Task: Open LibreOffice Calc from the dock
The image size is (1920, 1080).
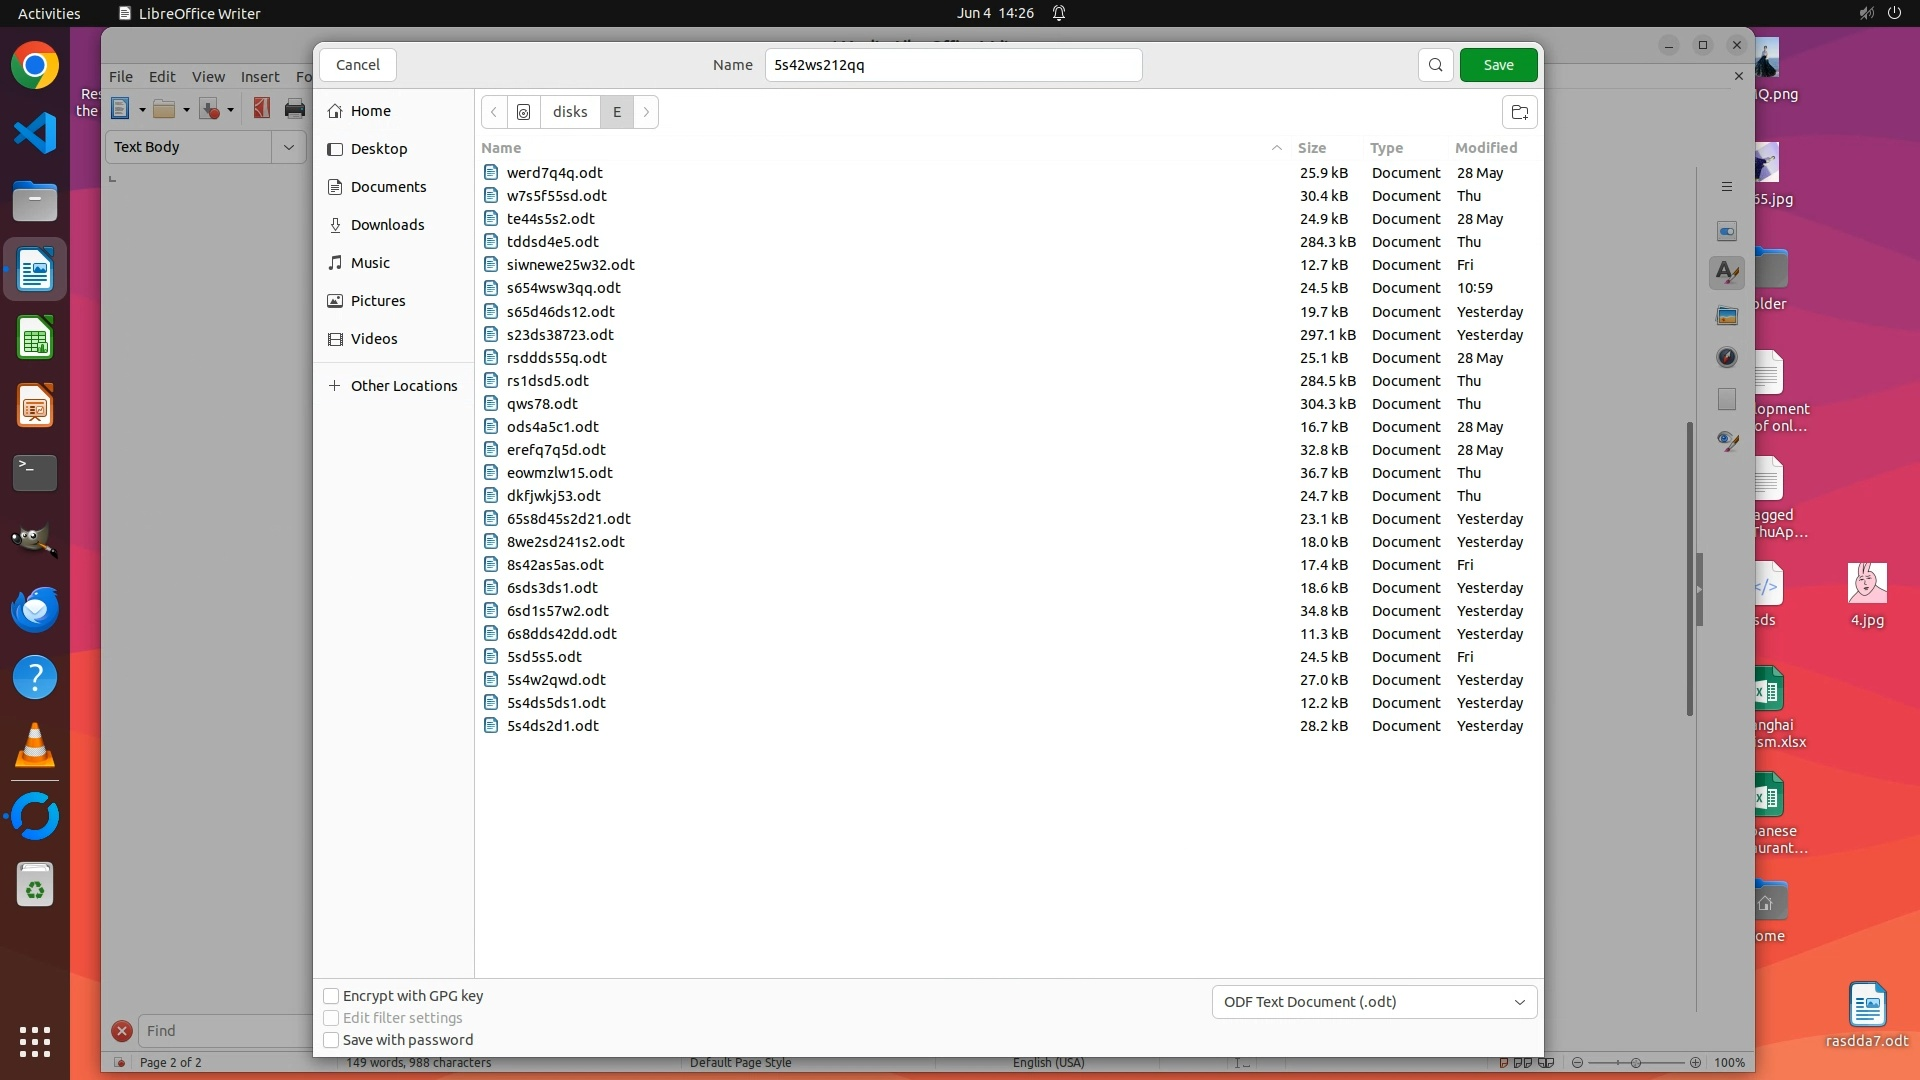Action: 35,339
